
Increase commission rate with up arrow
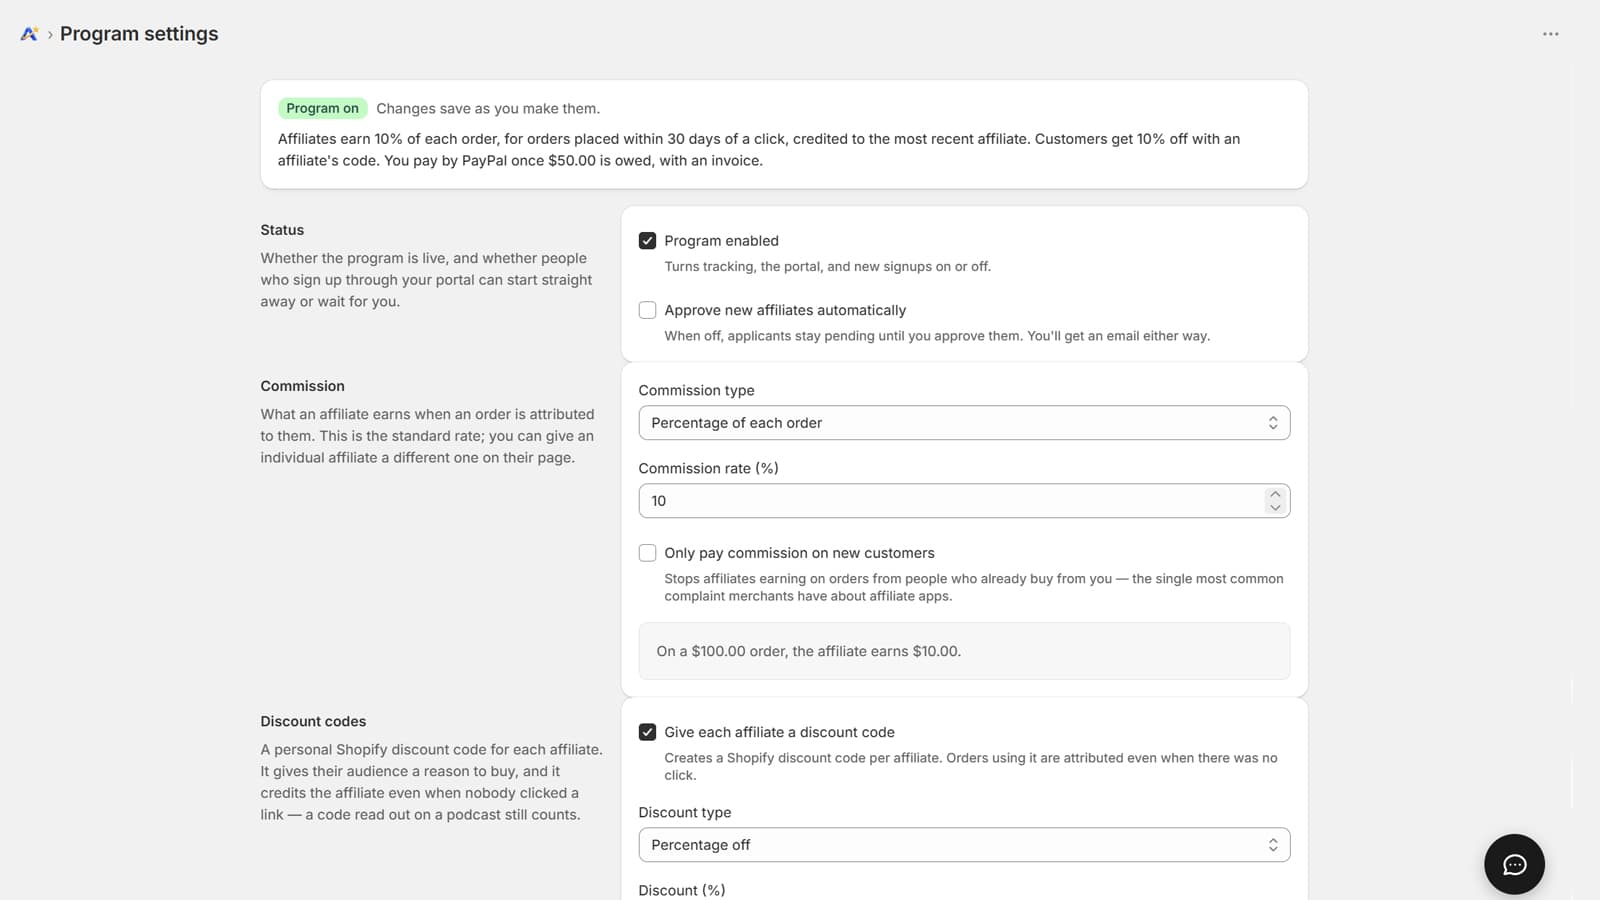coord(1274,494)
